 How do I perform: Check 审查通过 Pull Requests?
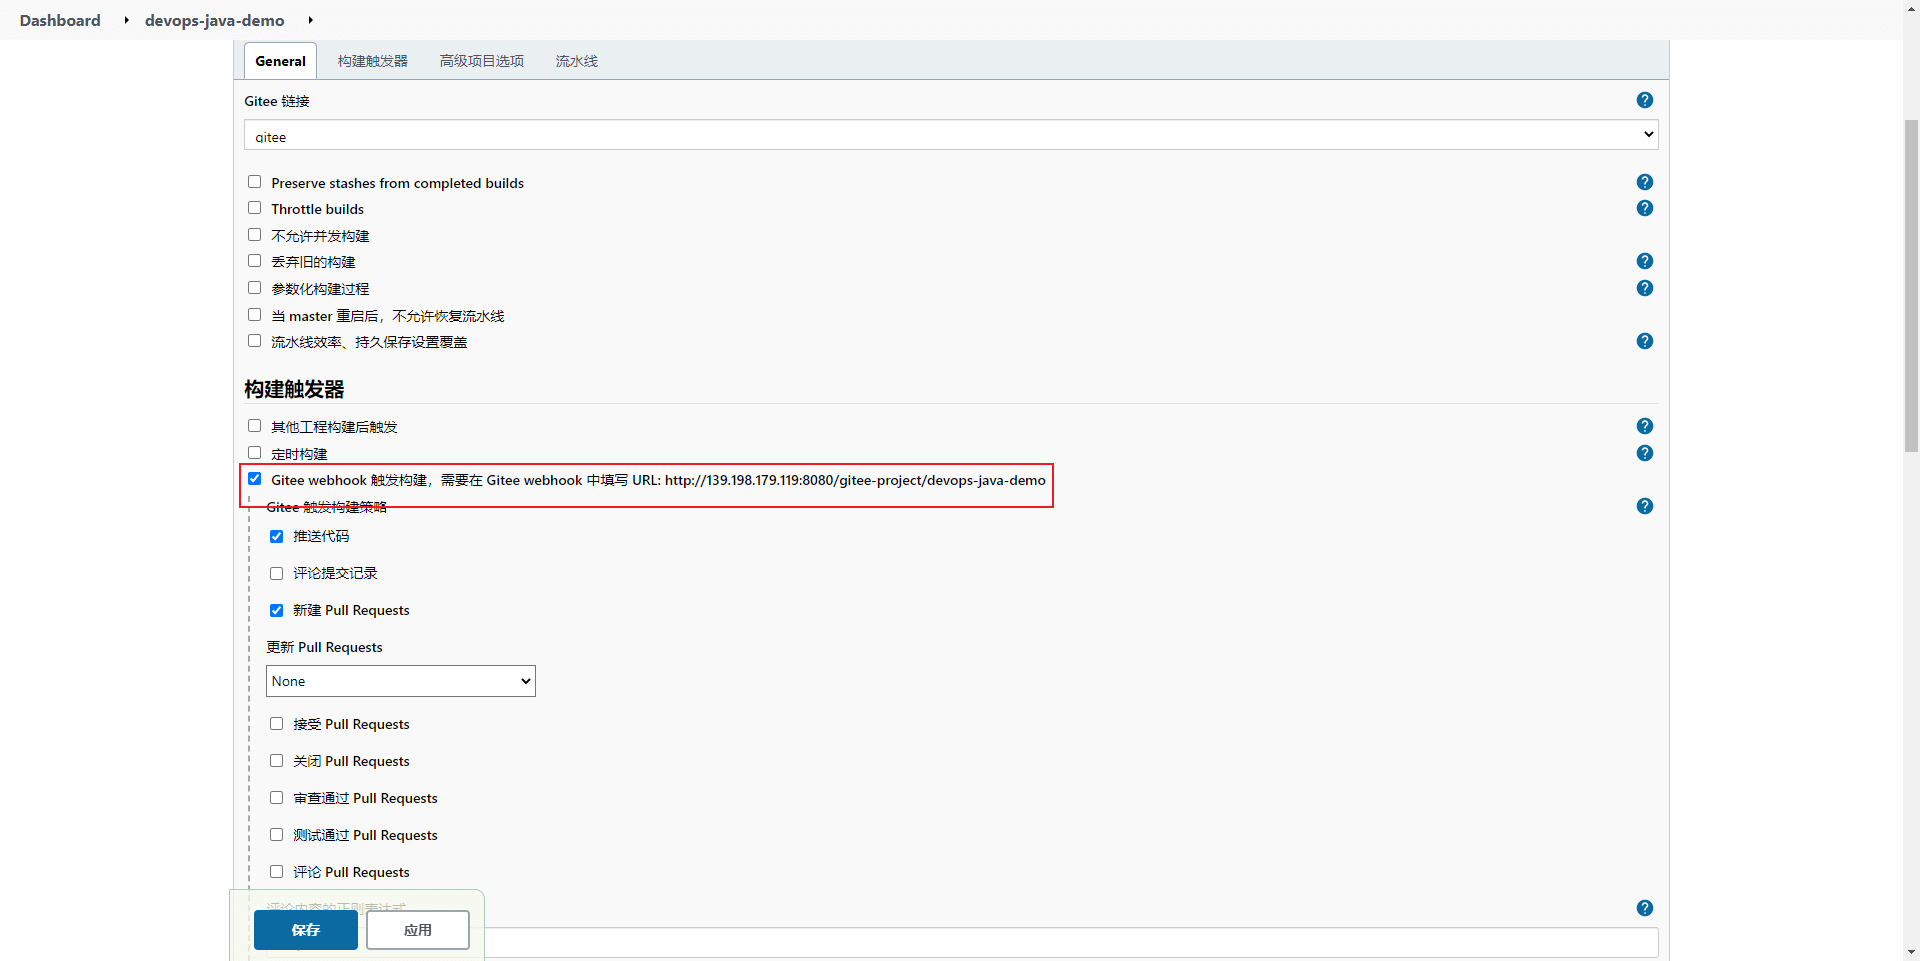[276, 798]
